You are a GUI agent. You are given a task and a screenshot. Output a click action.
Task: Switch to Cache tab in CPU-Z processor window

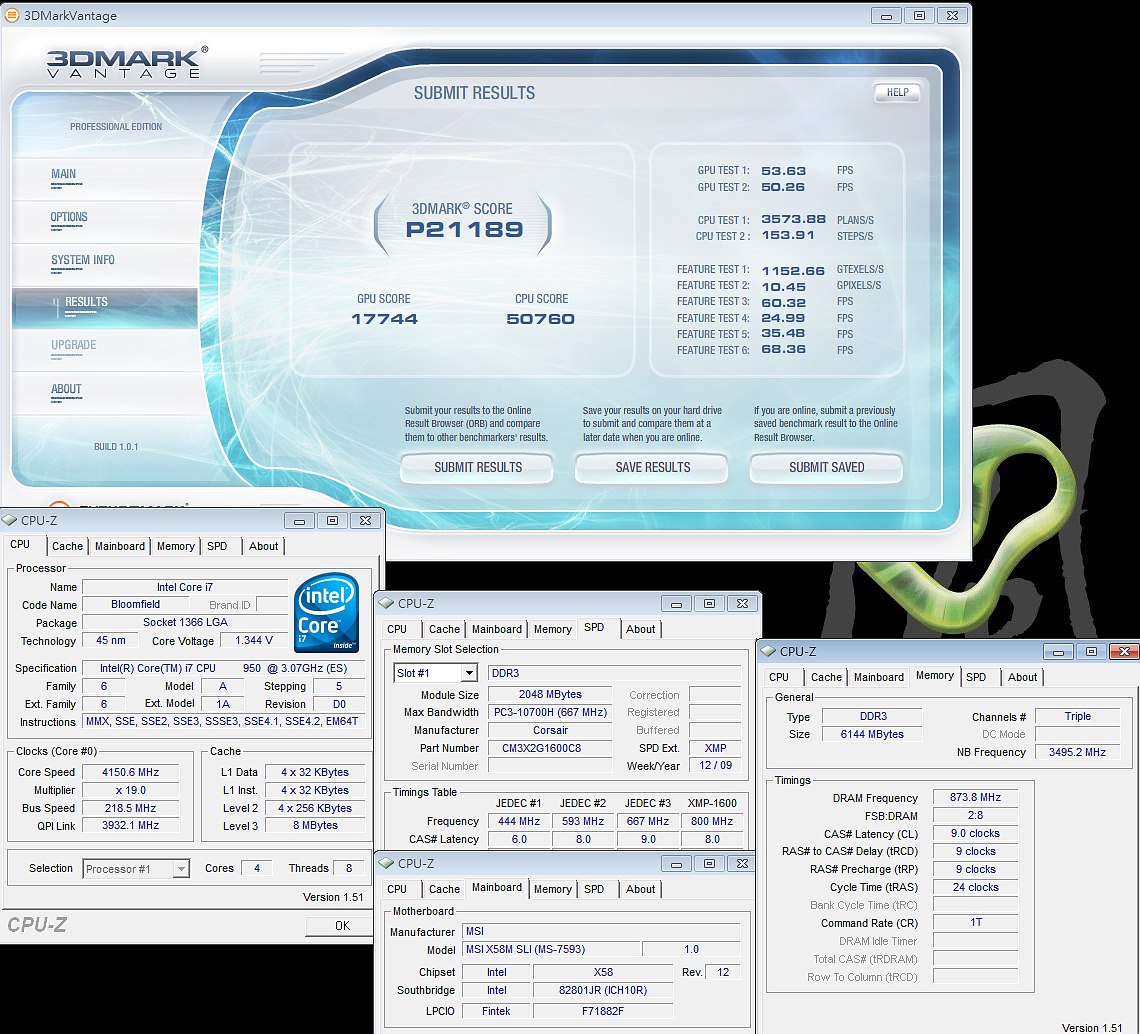68,546
